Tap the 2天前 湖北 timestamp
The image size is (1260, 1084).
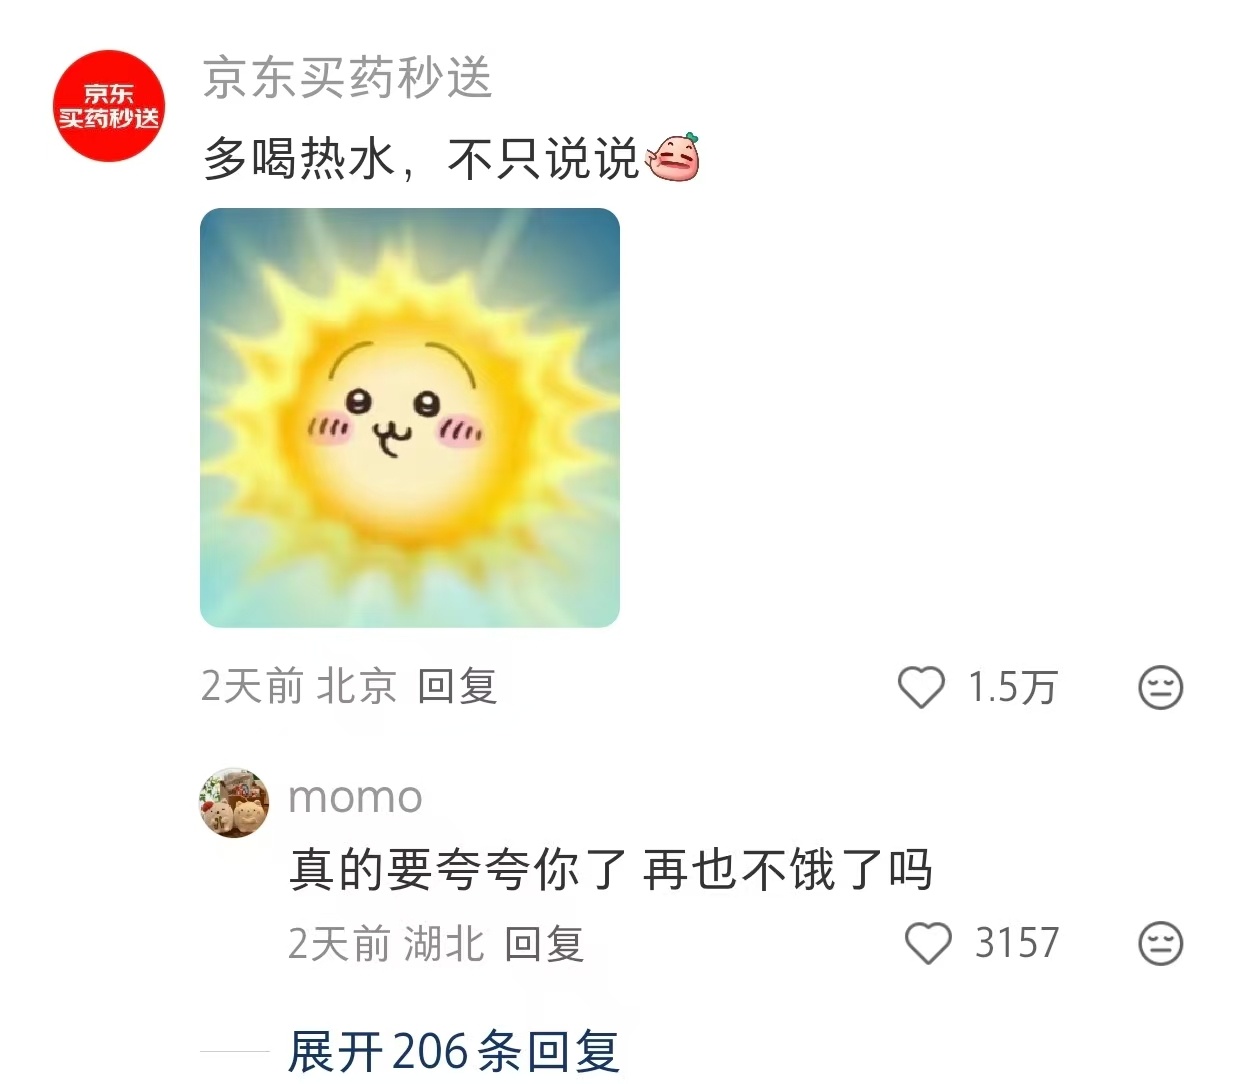coord(386,944)
